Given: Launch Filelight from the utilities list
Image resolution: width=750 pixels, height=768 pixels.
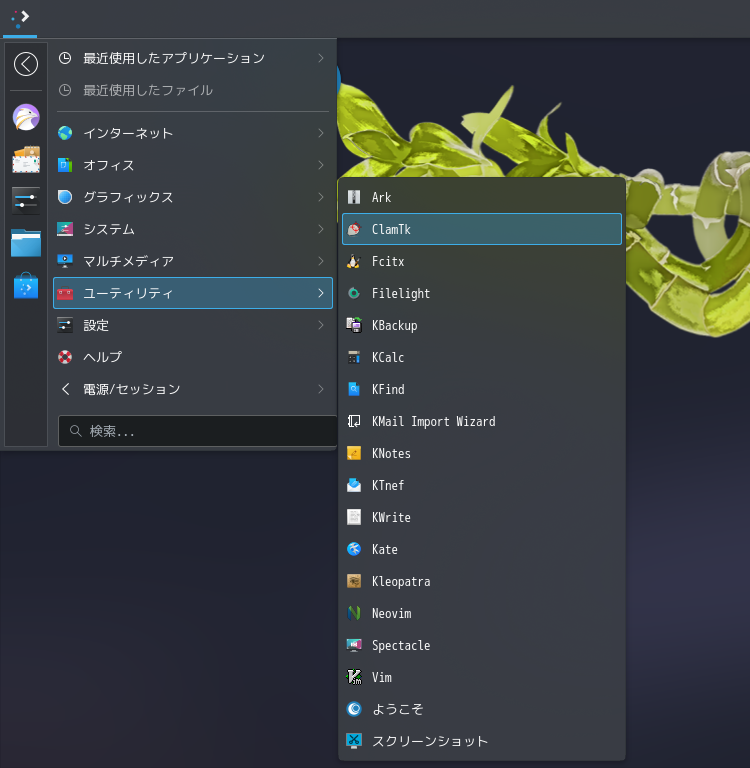Looking at the screenshot, I should tap(482, 293).
